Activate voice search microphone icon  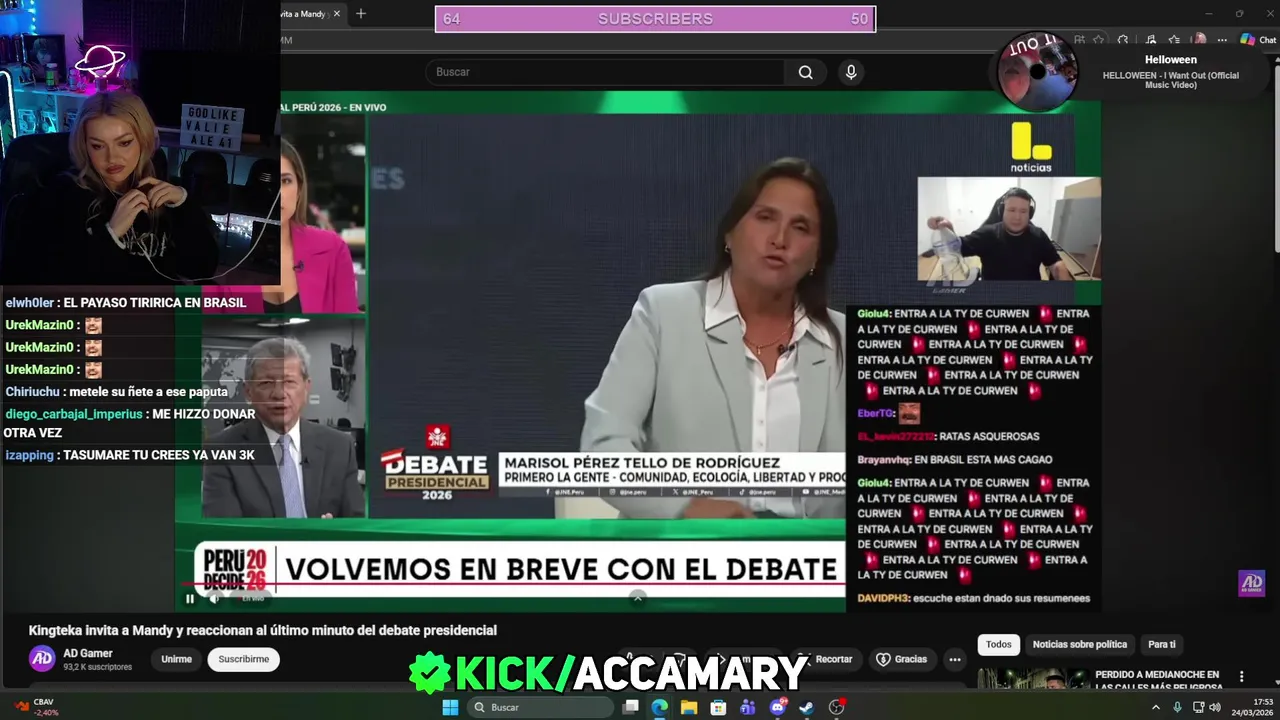click(x=851, y=72)
